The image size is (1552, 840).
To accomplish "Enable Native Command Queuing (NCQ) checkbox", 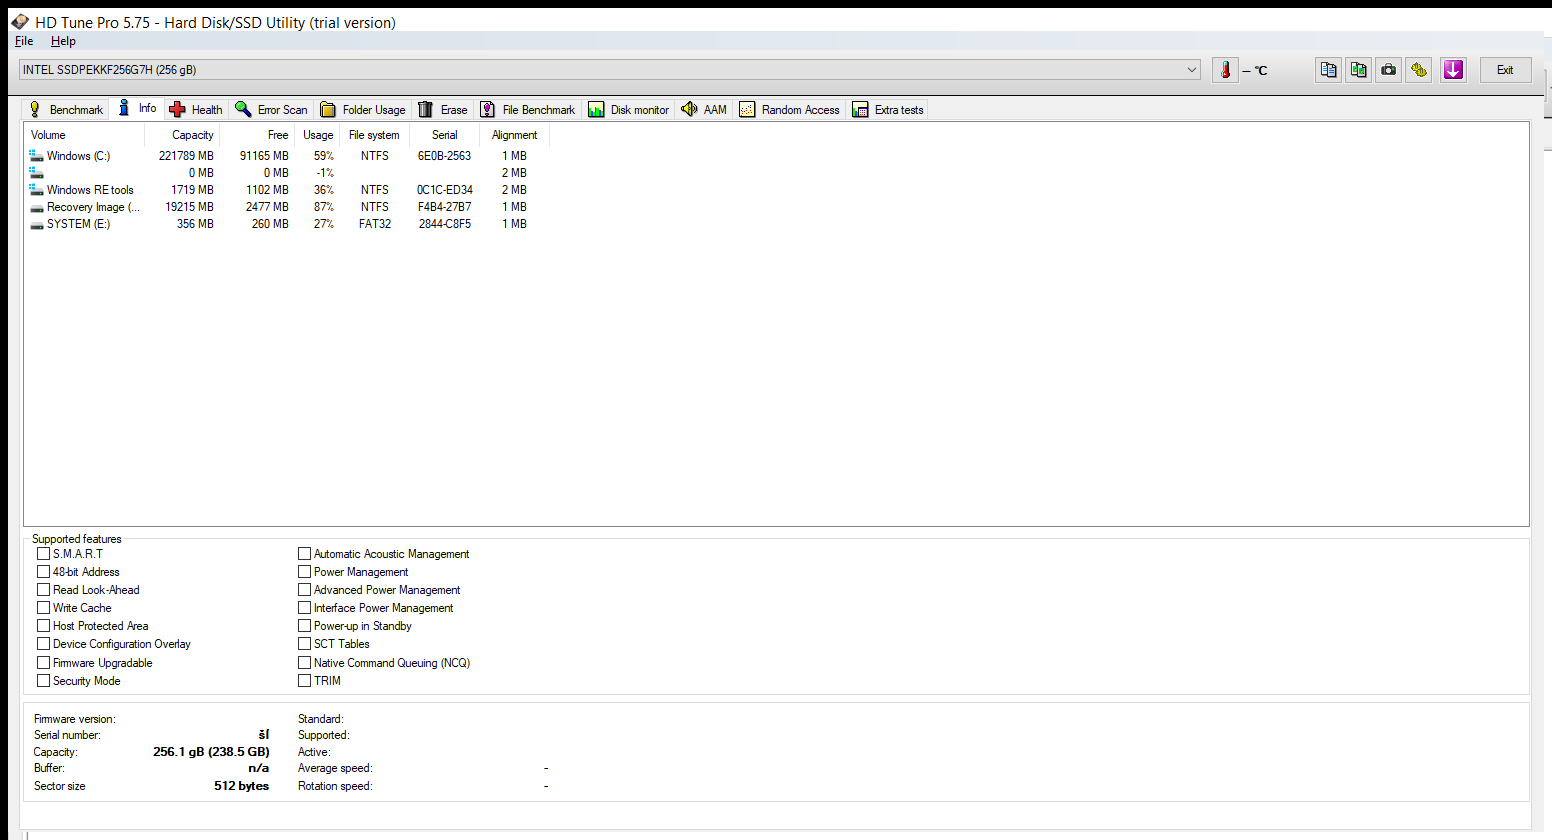I will 304,663.
